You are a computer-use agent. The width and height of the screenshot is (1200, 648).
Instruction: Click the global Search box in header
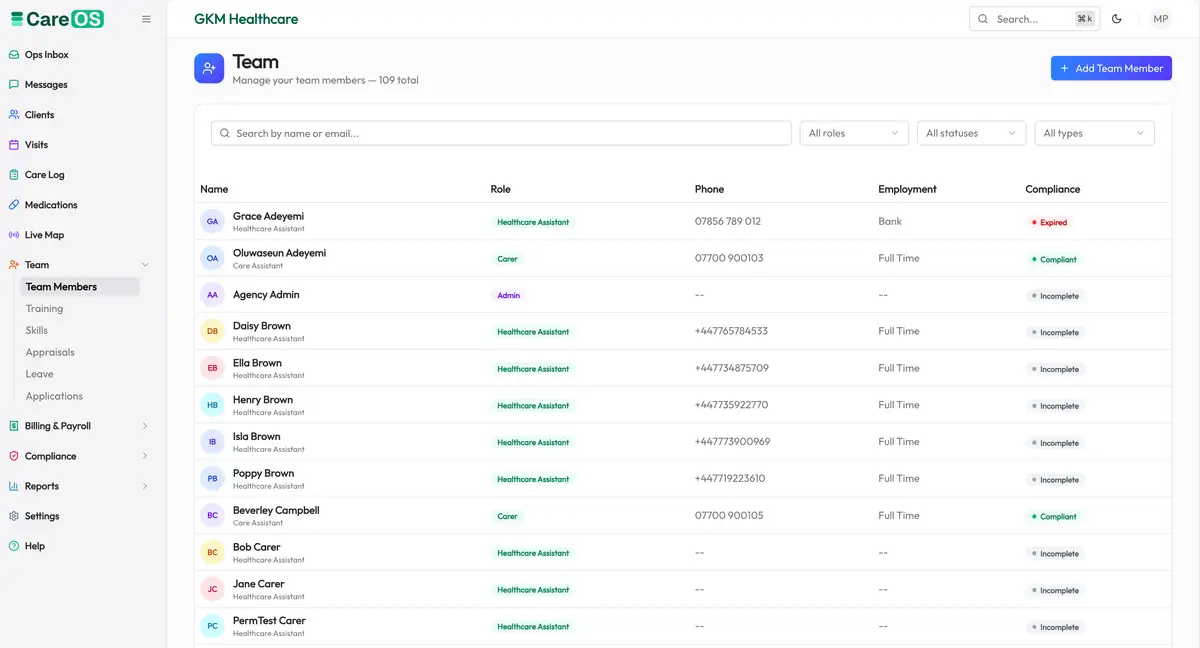click(x=1034, y=19)
